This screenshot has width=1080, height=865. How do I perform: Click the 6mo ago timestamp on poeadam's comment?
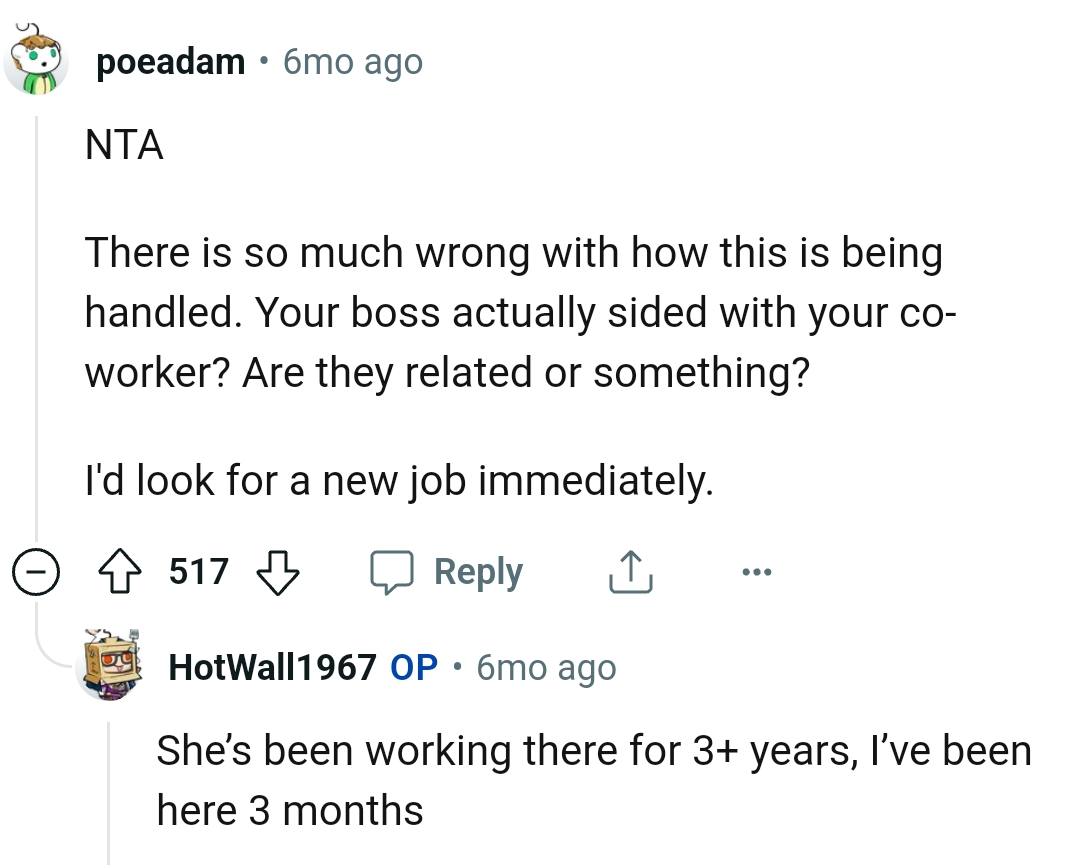352,61
